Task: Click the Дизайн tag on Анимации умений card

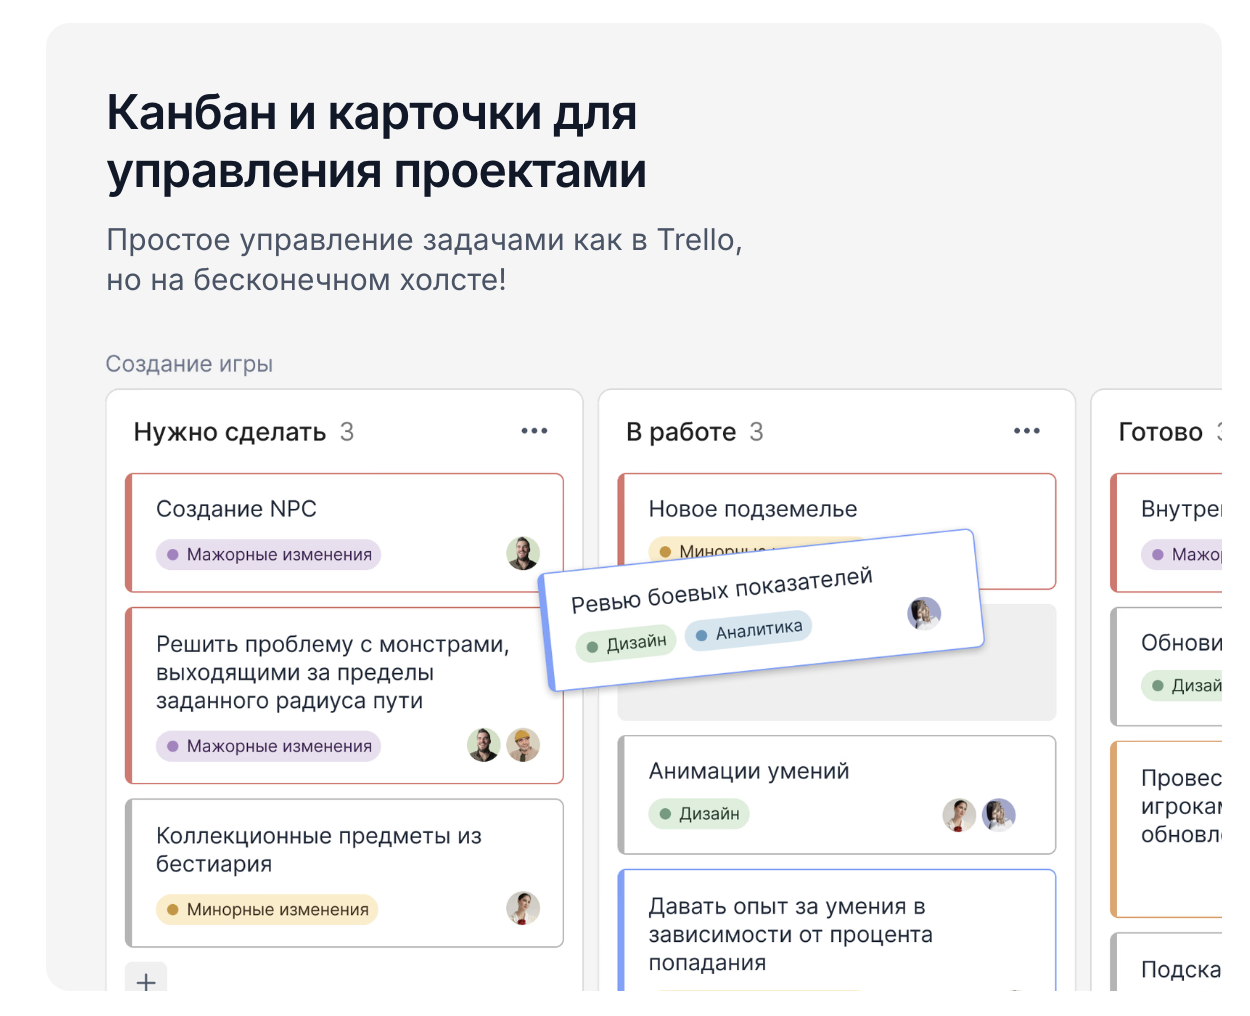Action: 699,814
